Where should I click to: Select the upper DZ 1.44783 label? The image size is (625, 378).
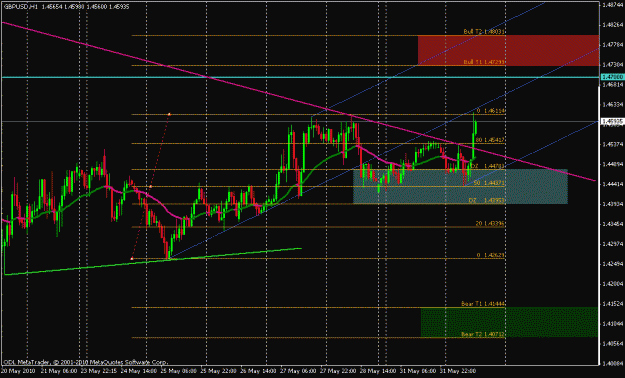click(x=488, y=166)
